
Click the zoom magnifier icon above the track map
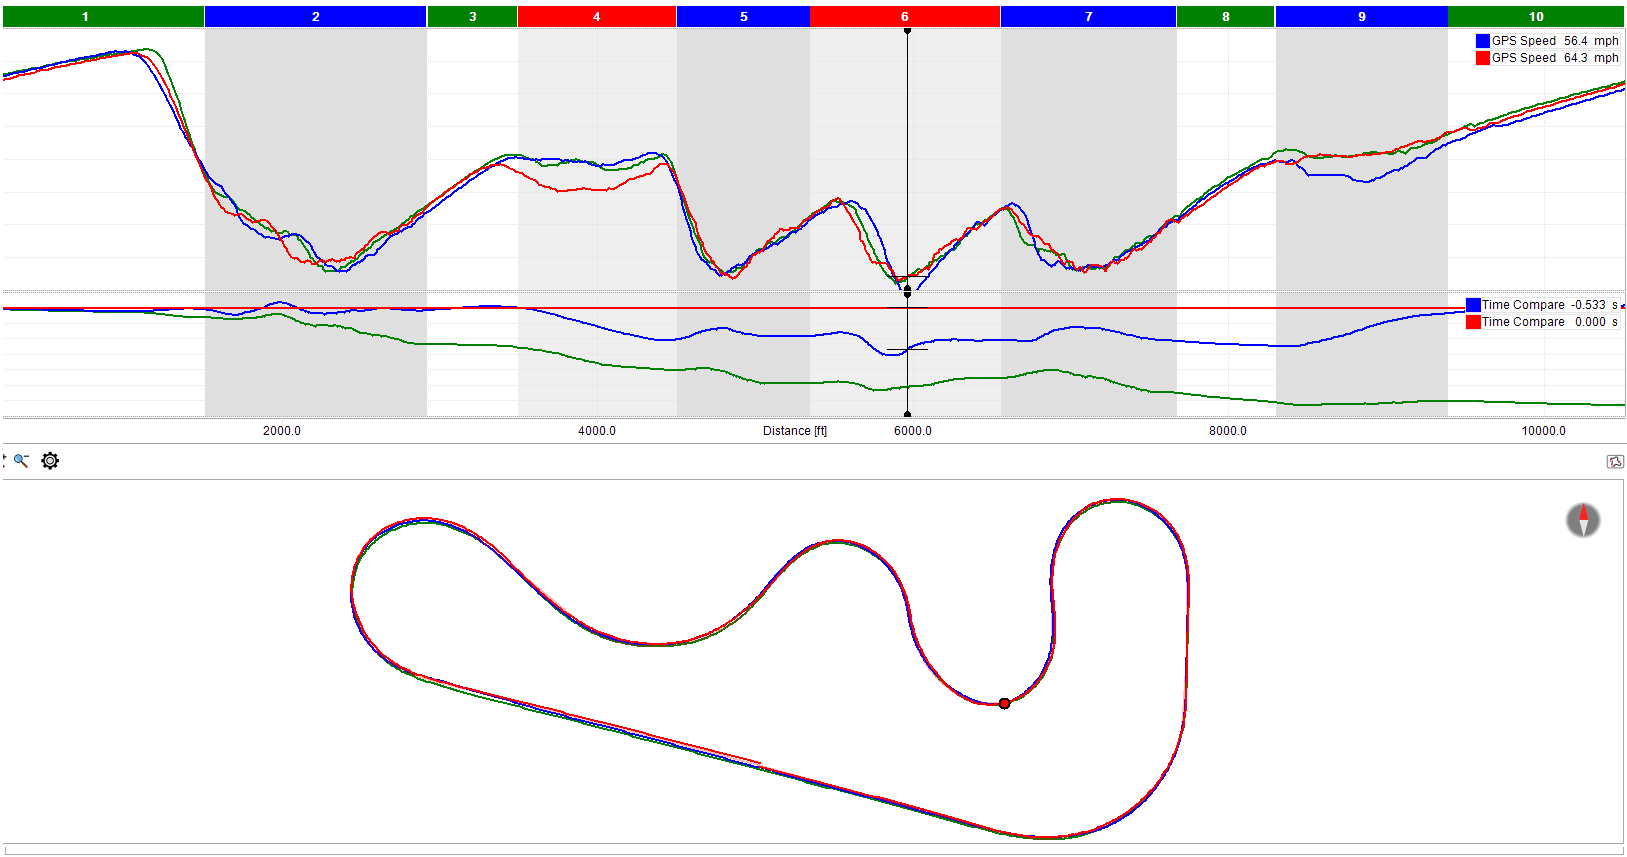tap(21, 461)
